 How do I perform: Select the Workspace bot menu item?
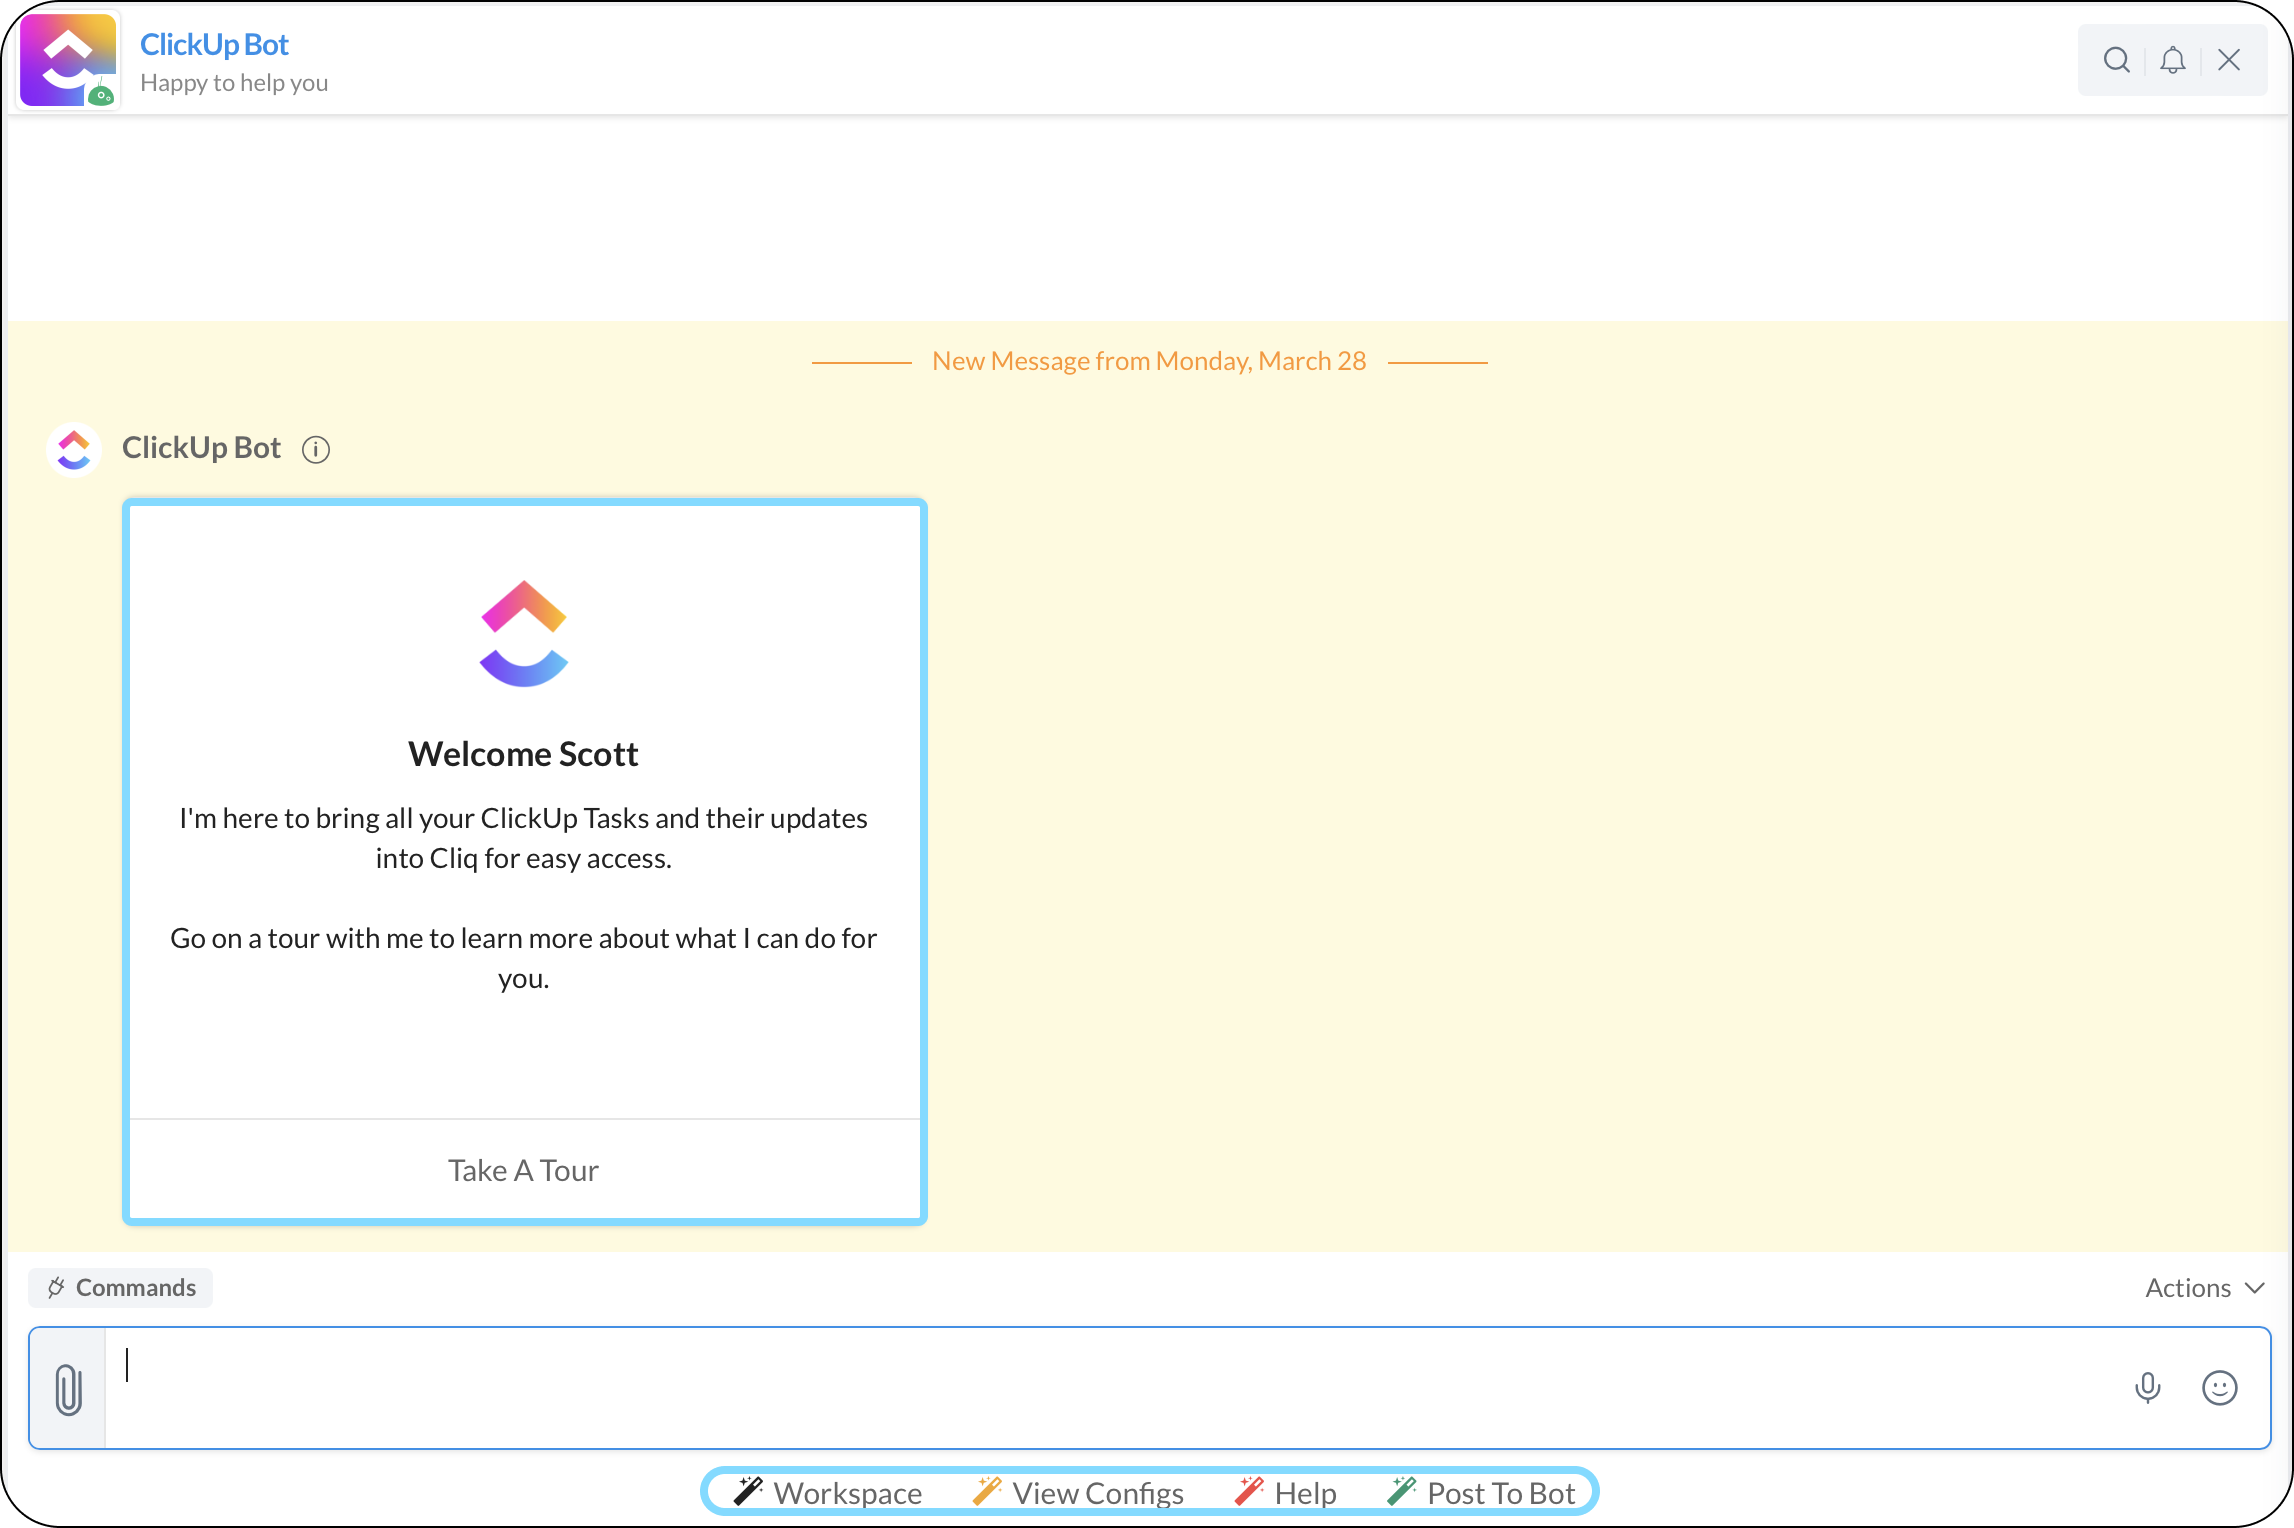tap(829, 1493)
